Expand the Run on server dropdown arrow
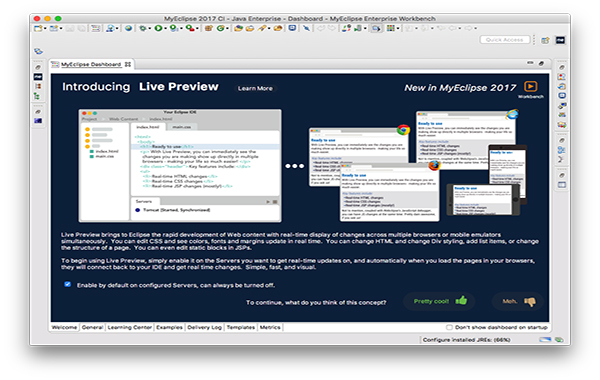 (x=181, y=29)
